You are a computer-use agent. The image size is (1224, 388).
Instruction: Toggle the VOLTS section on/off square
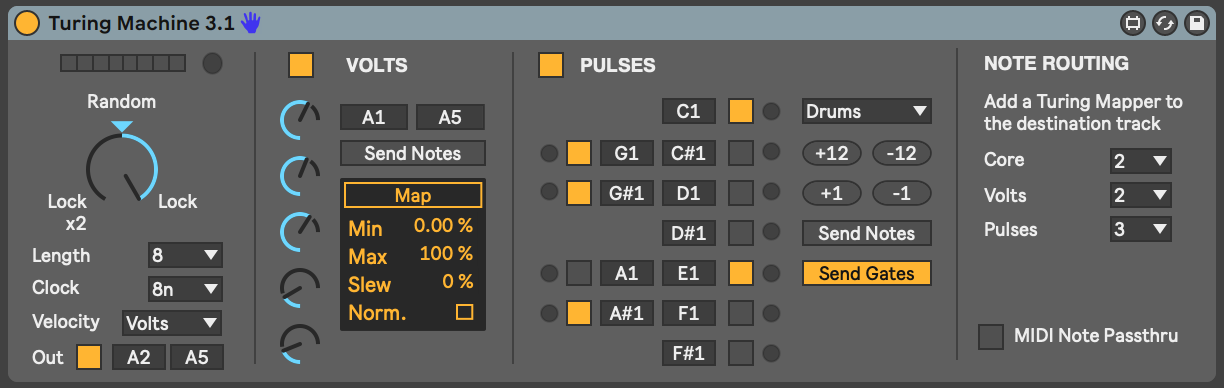click(x=301, y=66)
